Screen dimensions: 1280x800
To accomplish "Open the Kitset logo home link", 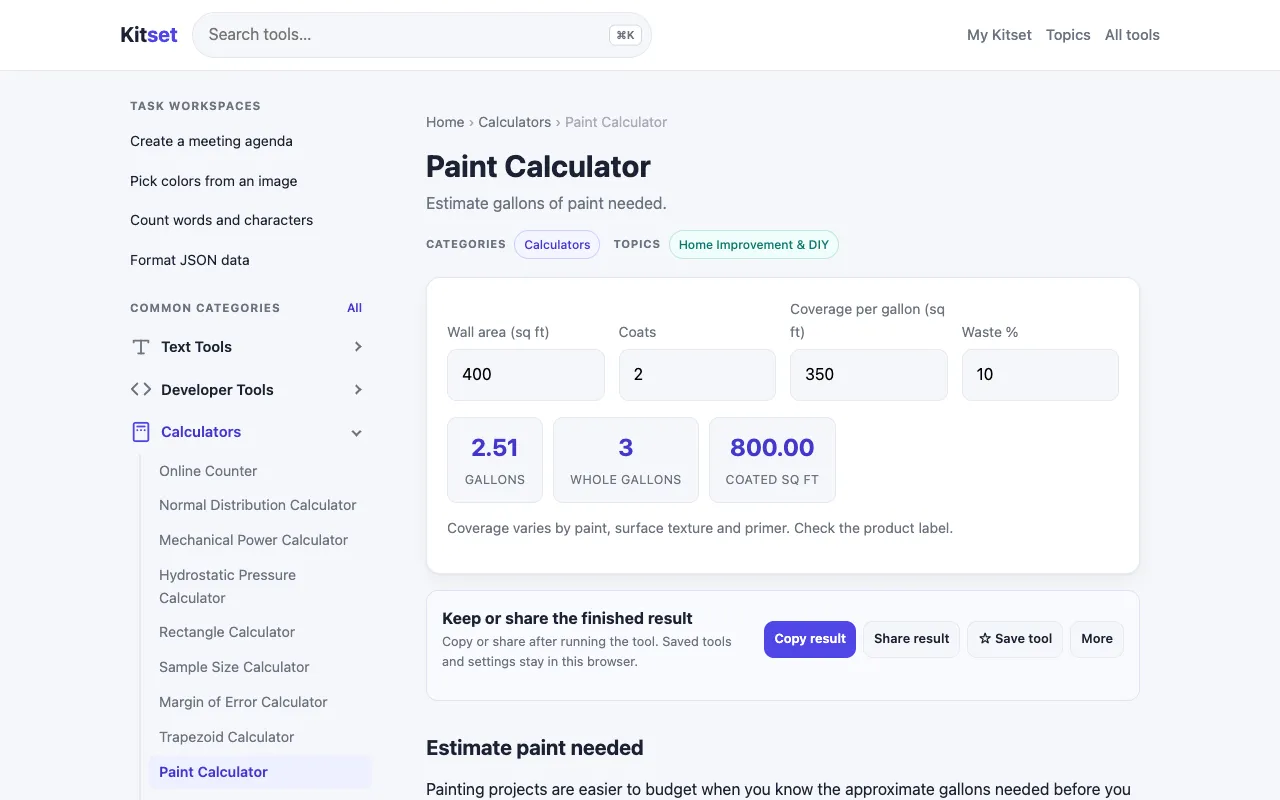I will pos(148,35).
